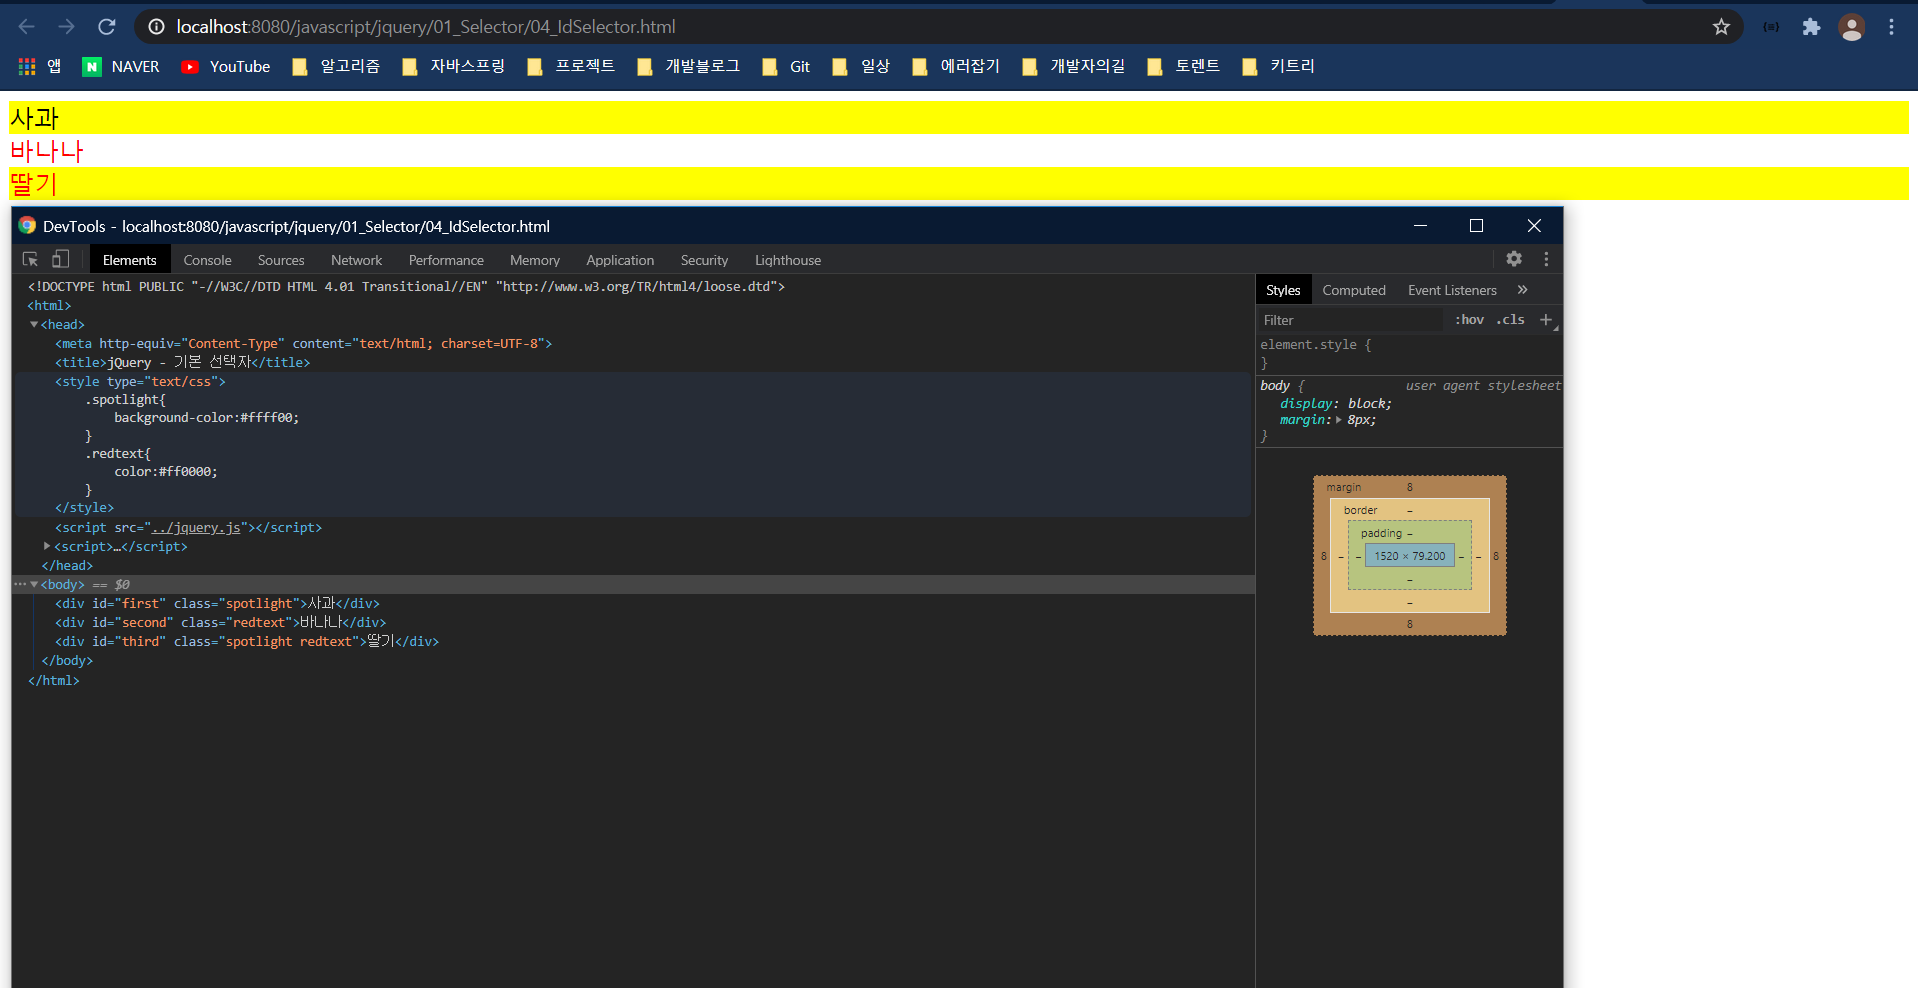Select the Elements tab

tap(129, 260)
